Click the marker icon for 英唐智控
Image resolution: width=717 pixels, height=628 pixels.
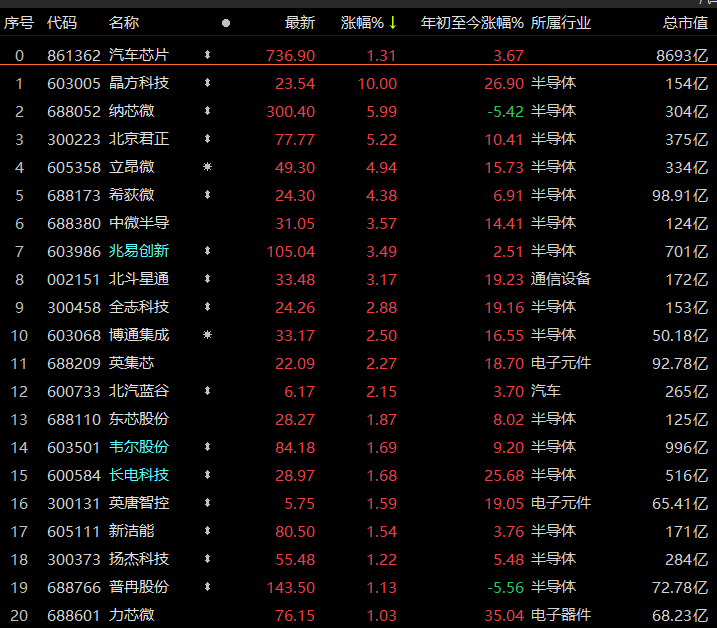[207, 503]
